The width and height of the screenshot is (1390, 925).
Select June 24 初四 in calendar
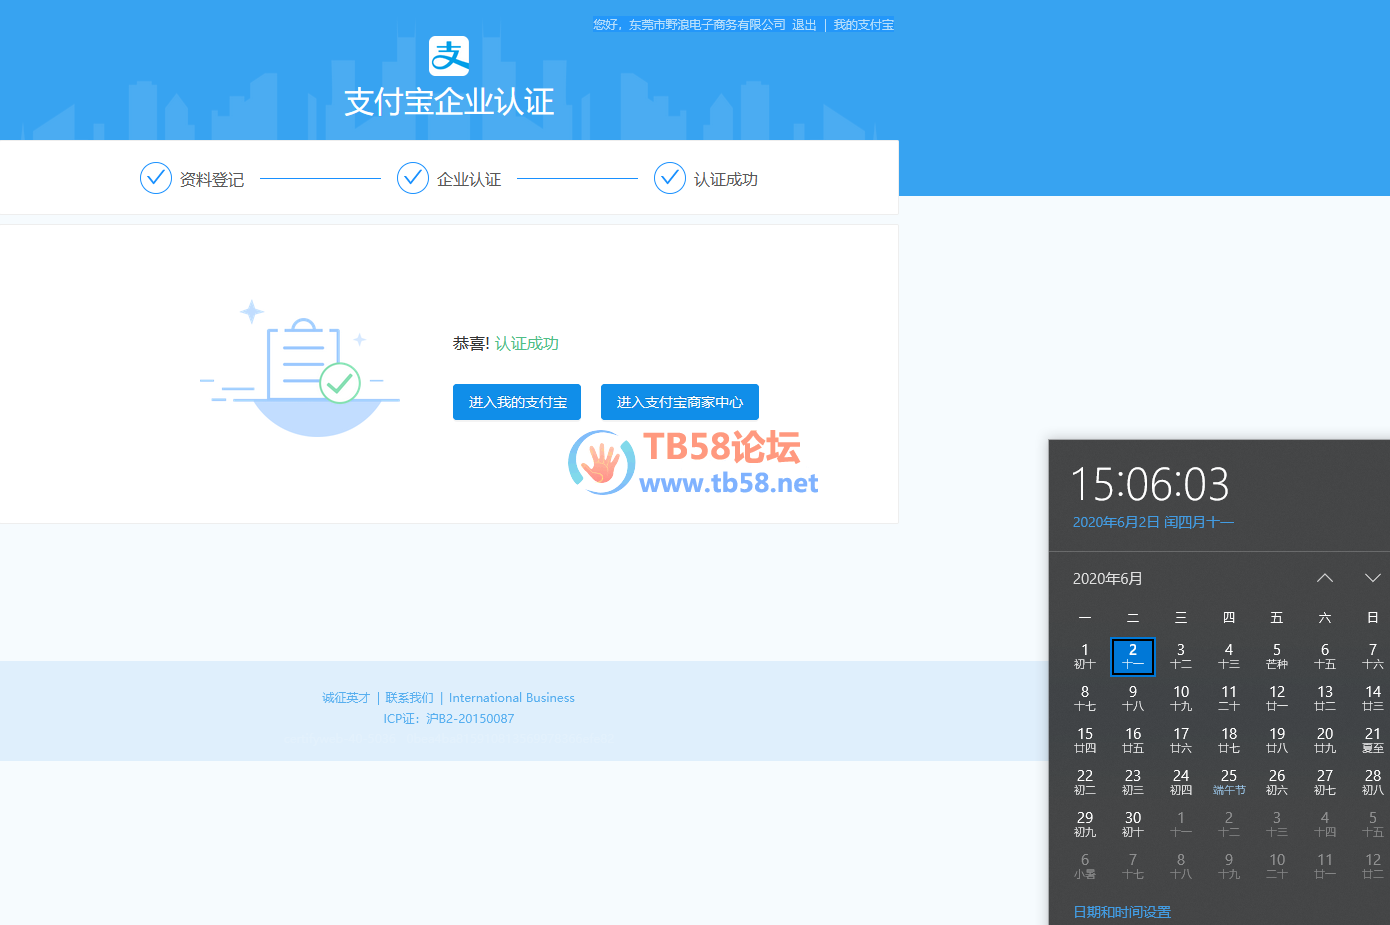1181,783
